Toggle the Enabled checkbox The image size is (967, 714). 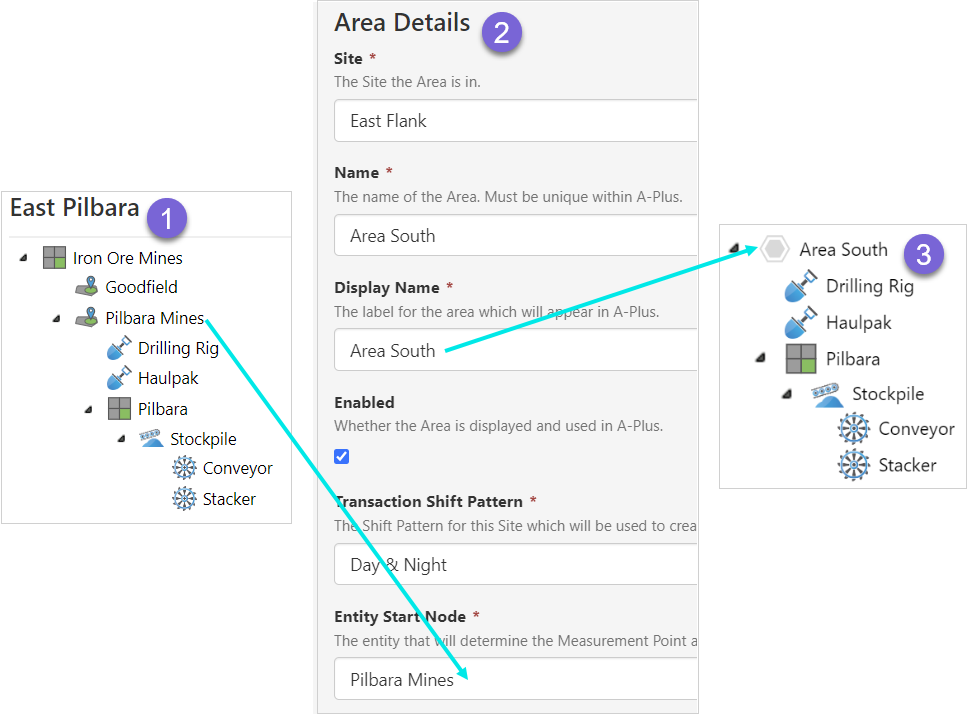click(342, 456)
